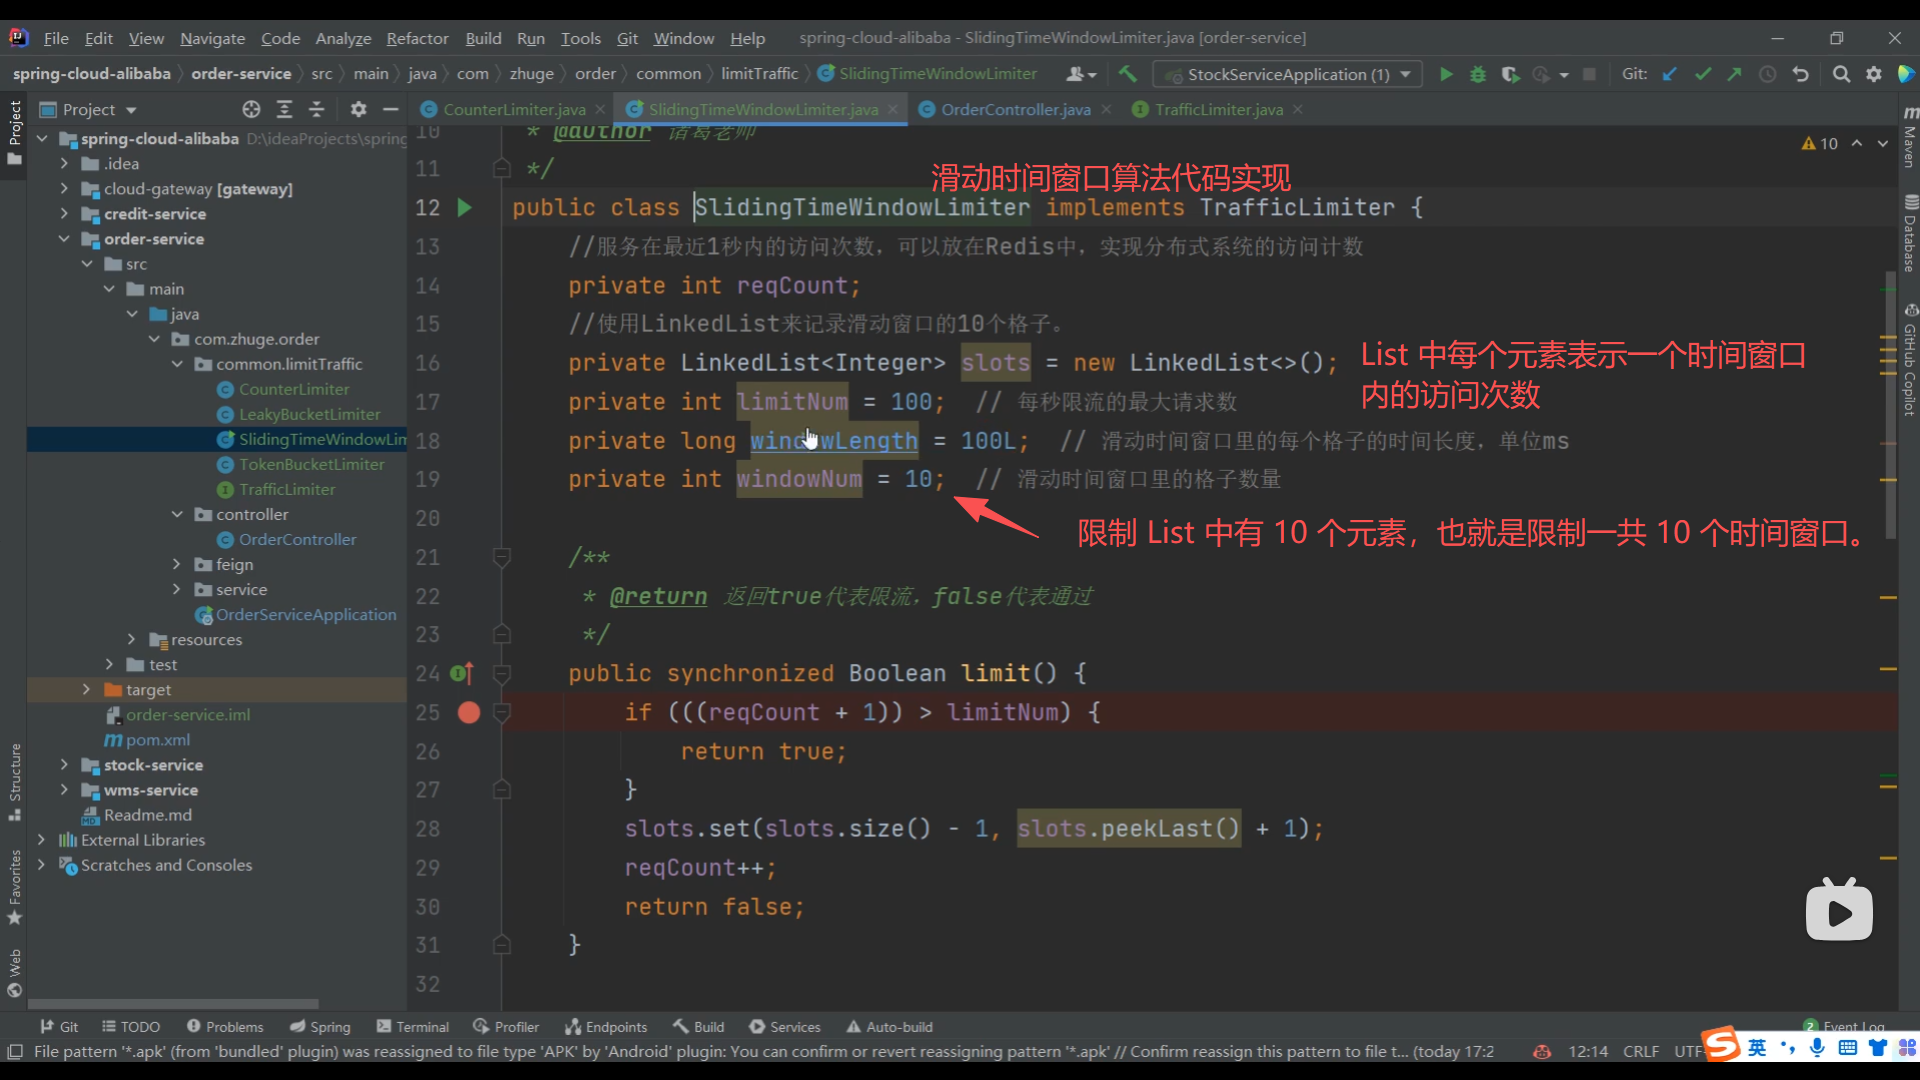Open StockServiceApplication run configuration dropdown
This screenshot has height=1080, width=1920.
1287,74
